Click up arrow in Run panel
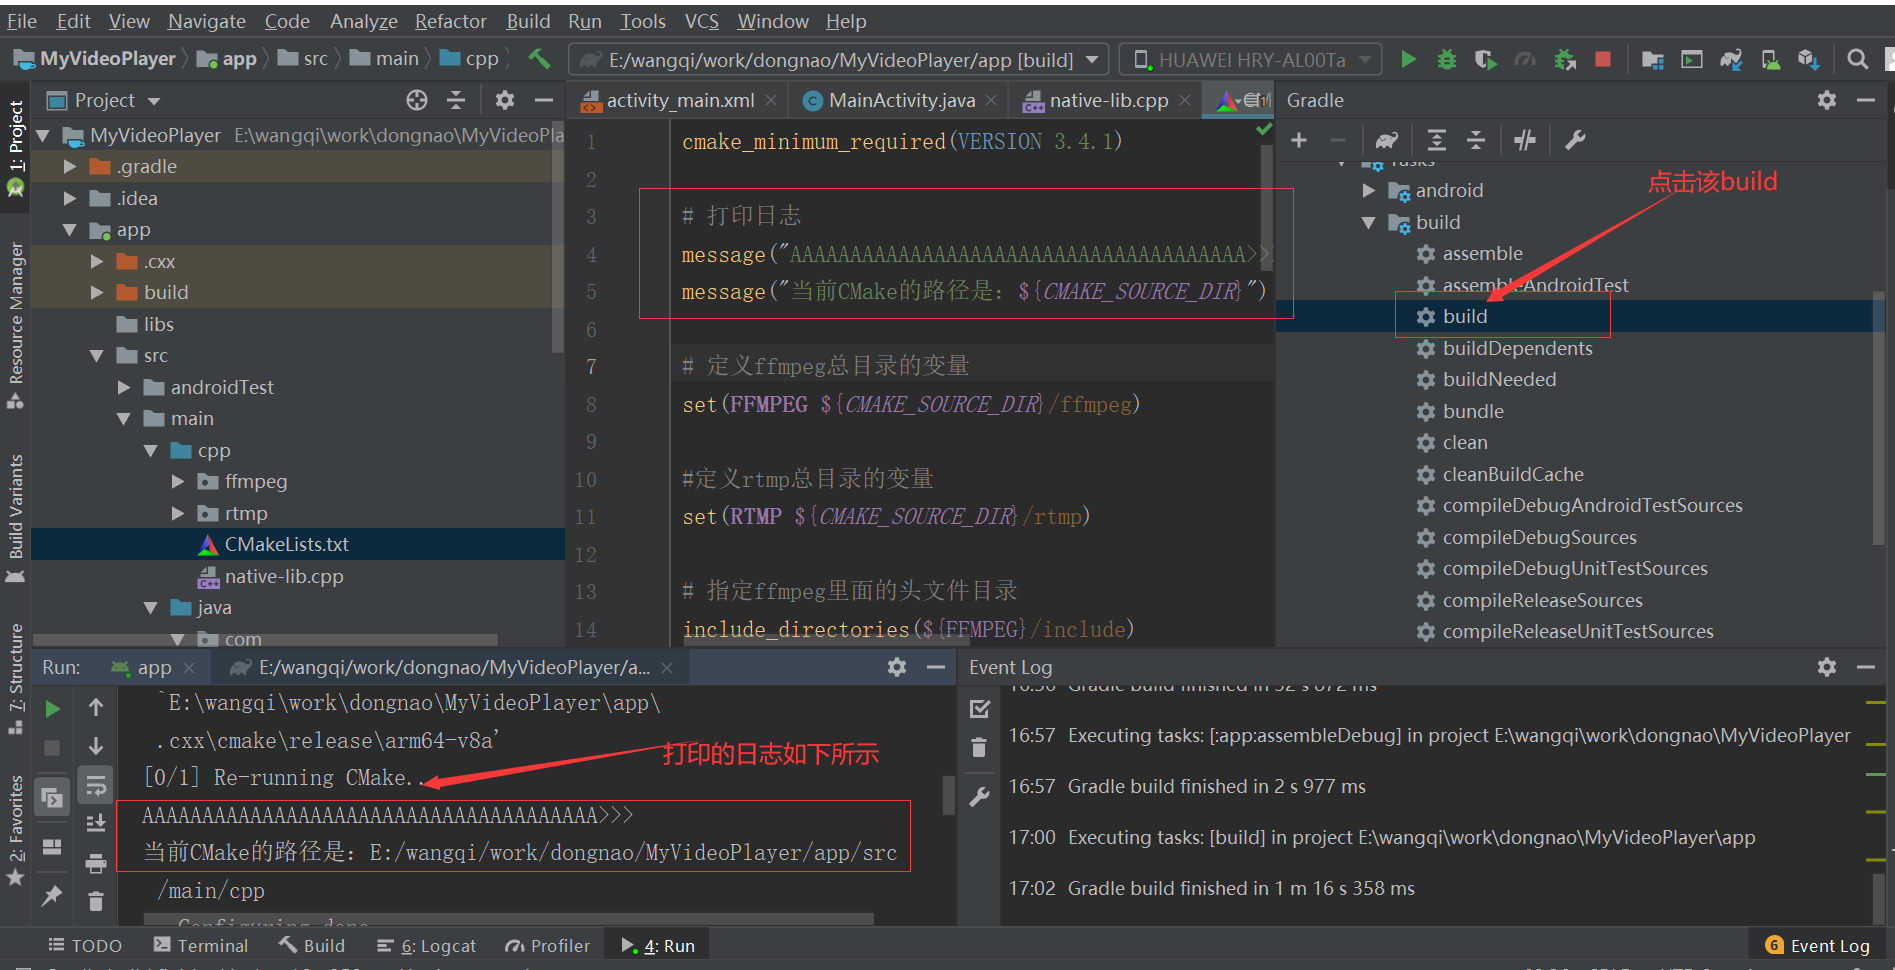The width and height of the screenshot is (1895, 970). click(x=96, y=707)
